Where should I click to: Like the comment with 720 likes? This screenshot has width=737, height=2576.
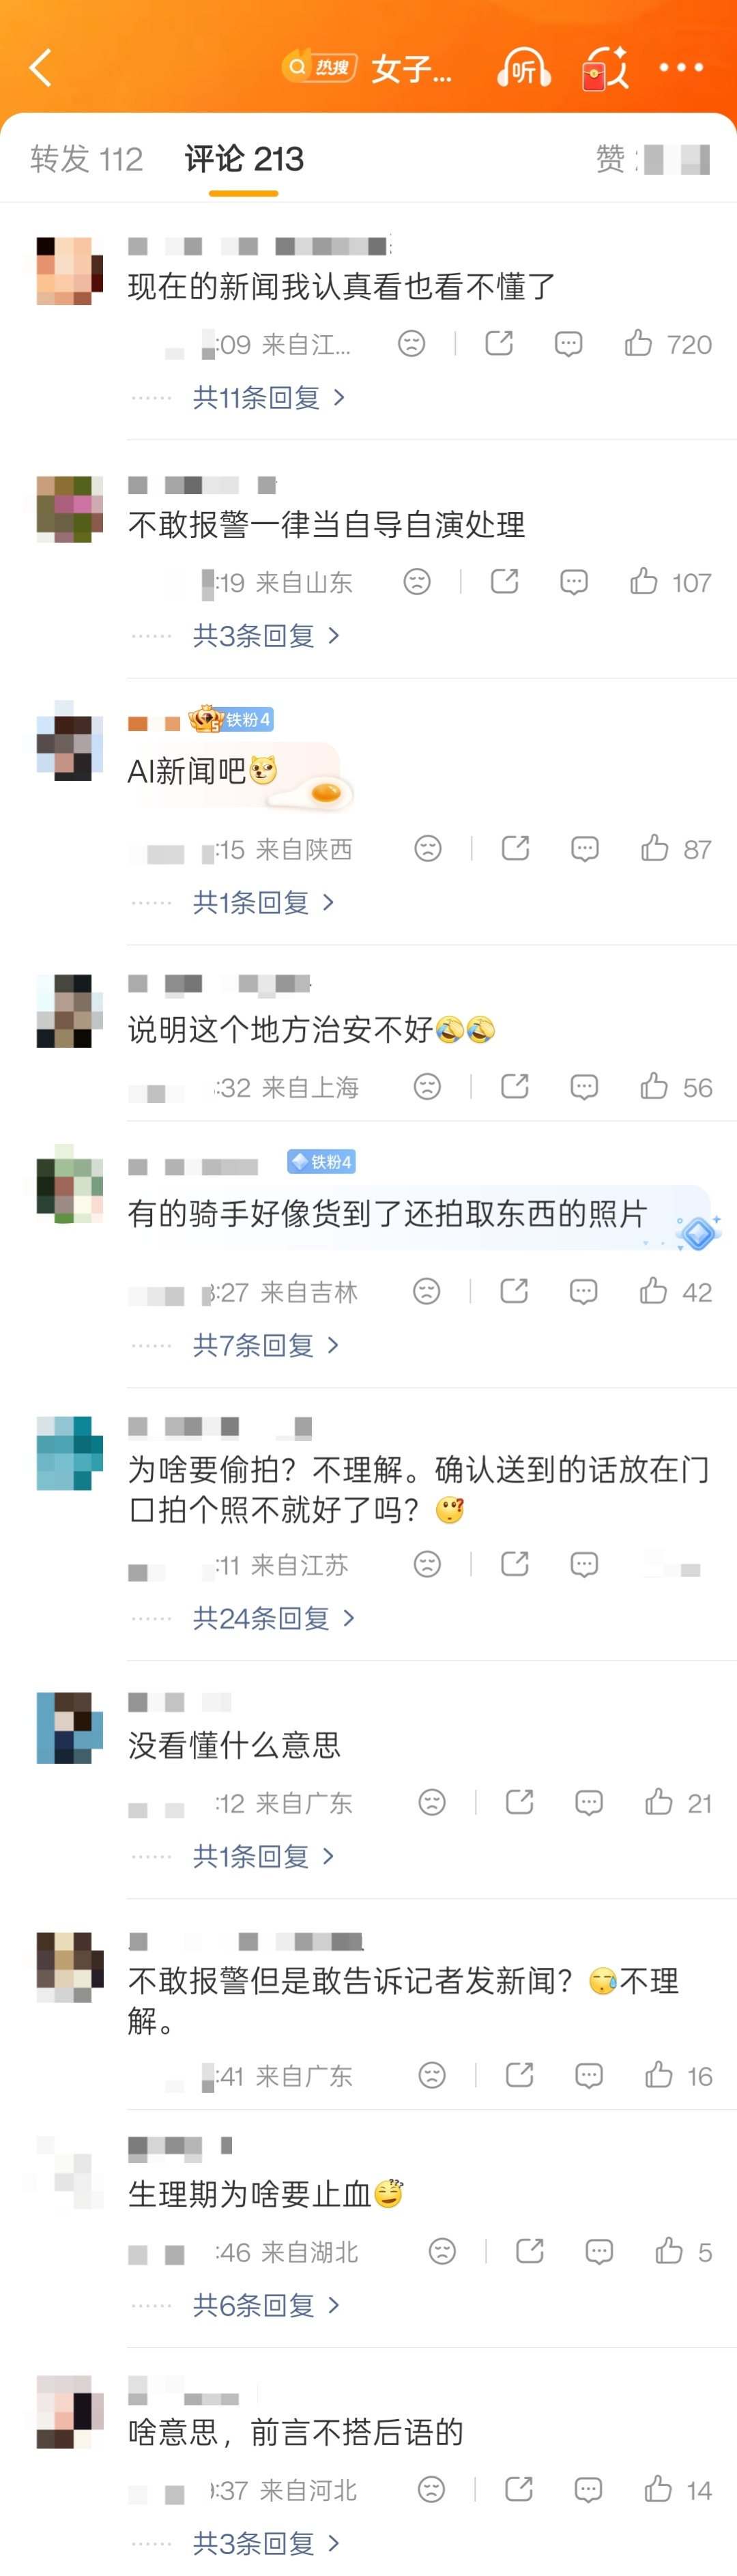coord(667,344)
